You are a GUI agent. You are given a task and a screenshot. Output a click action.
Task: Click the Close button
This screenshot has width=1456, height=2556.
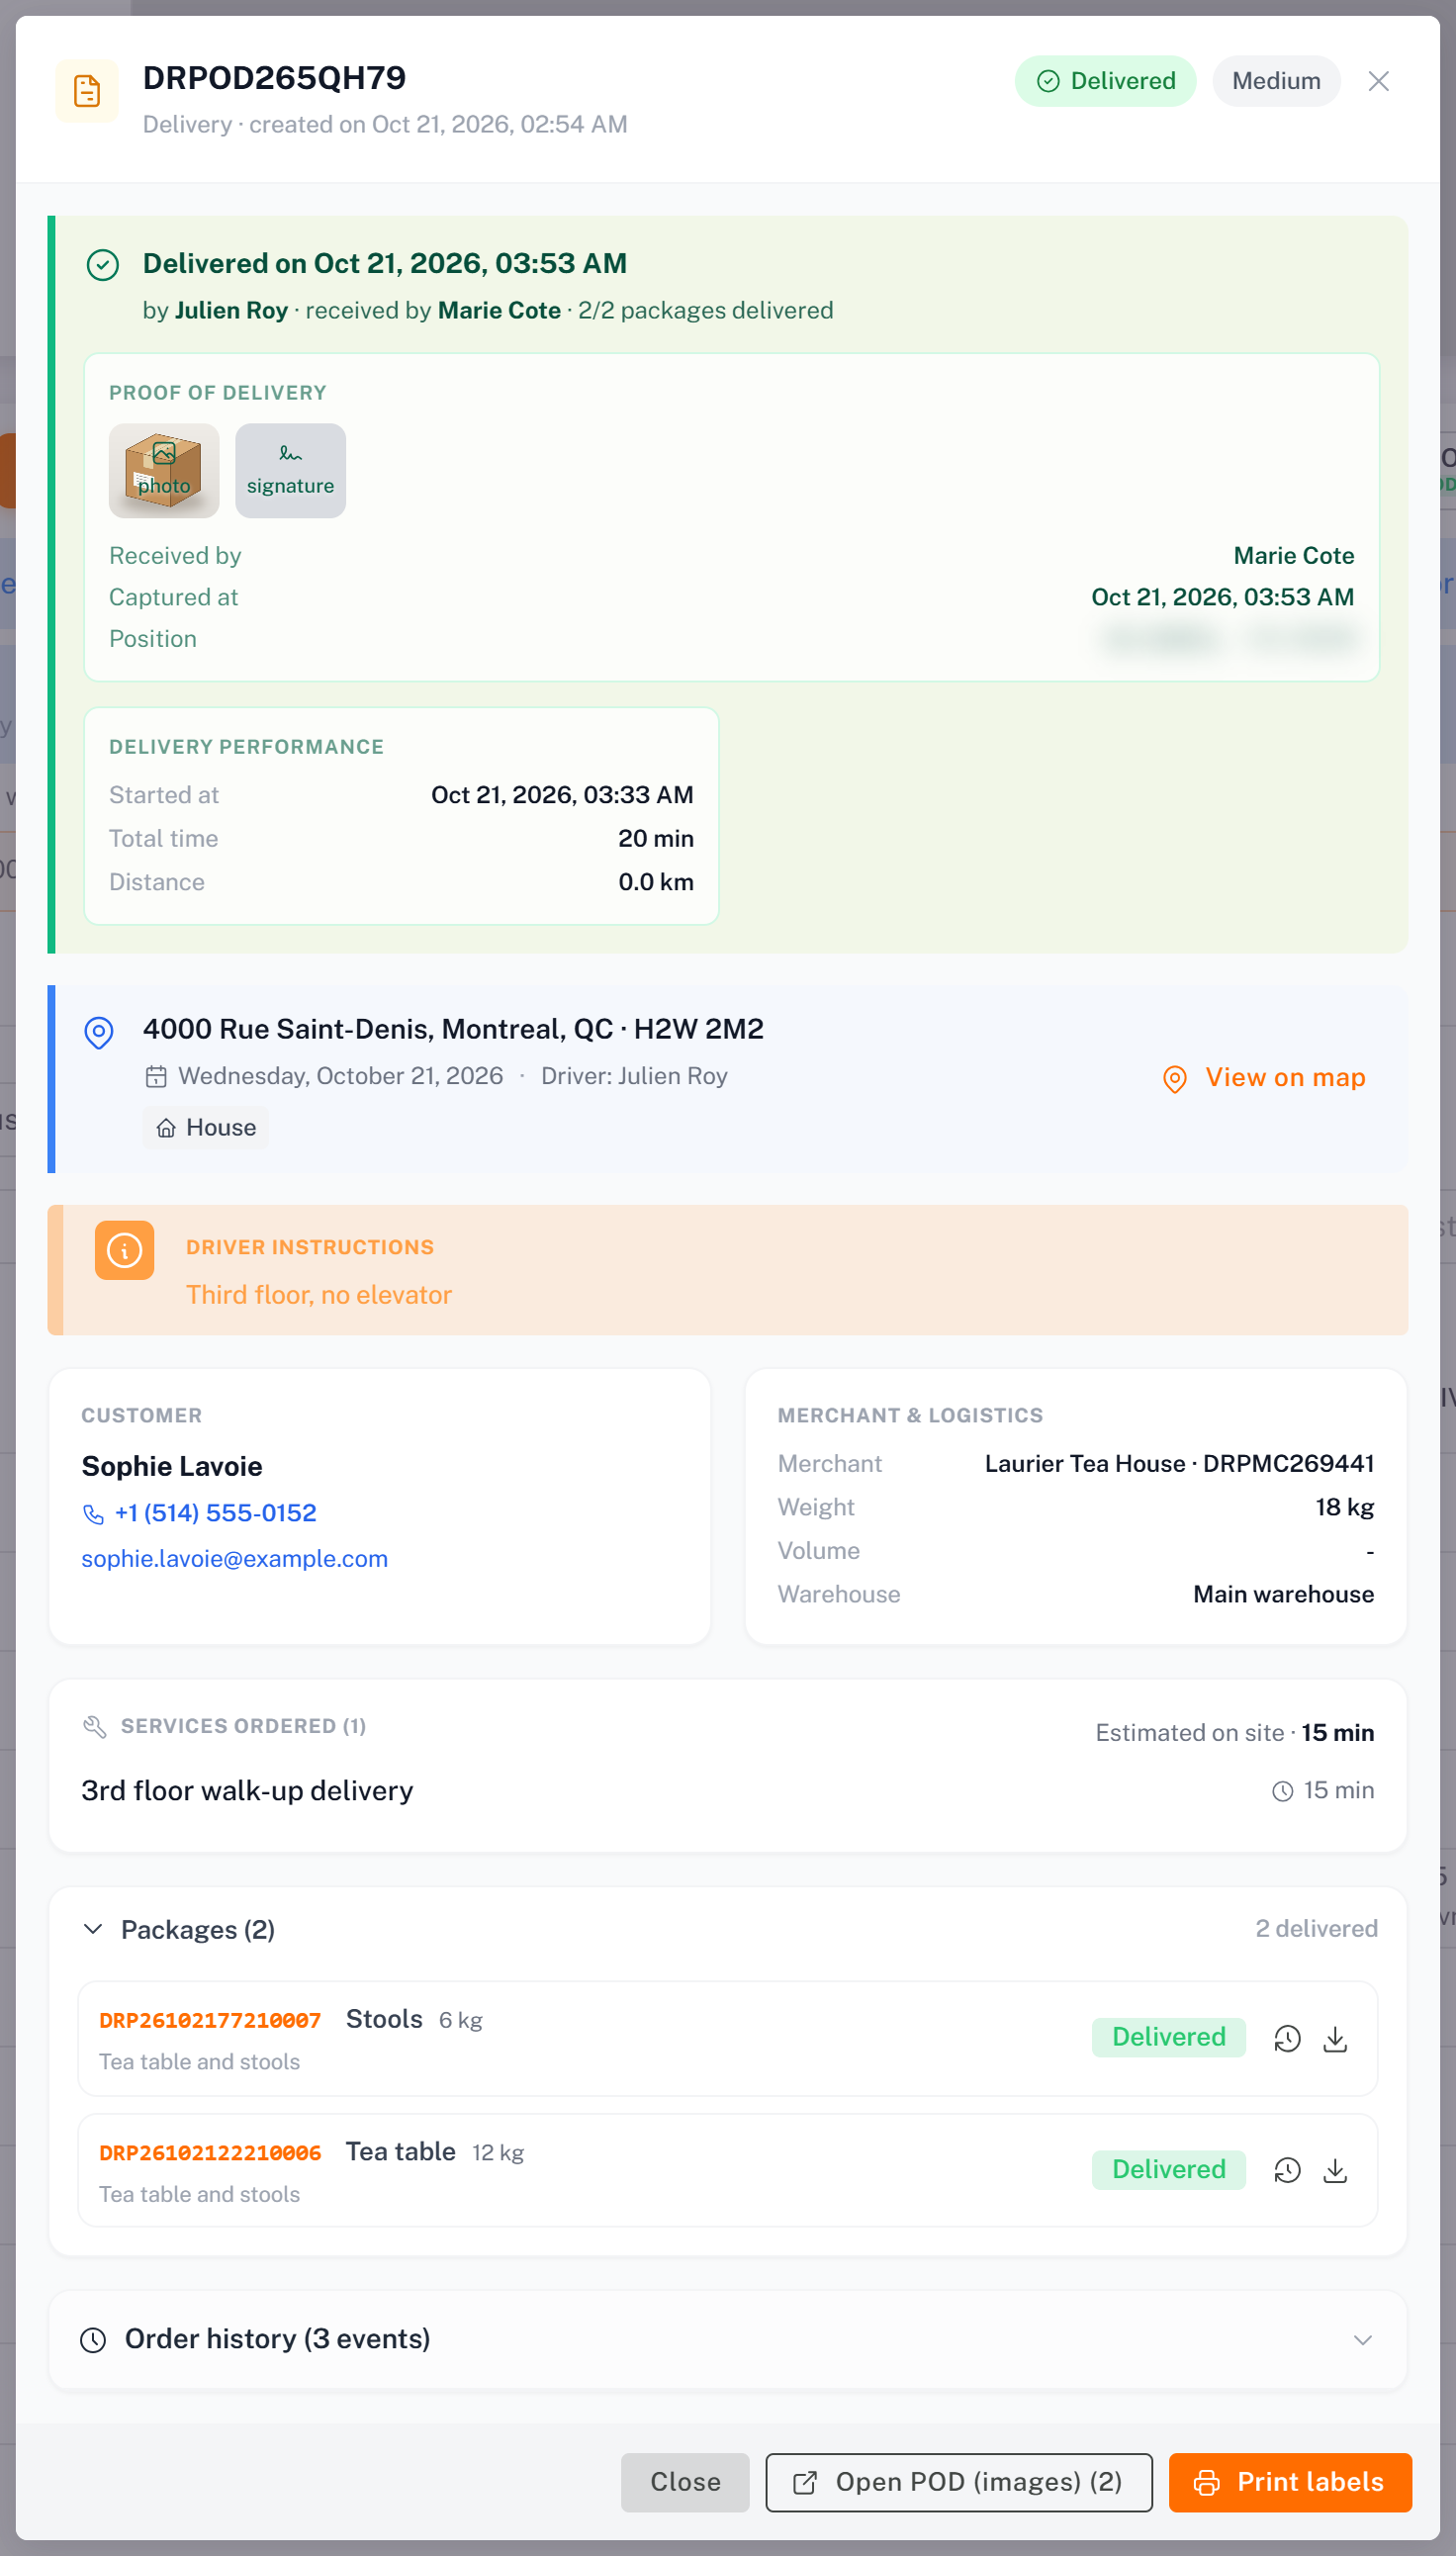(x=685, y=2483)
